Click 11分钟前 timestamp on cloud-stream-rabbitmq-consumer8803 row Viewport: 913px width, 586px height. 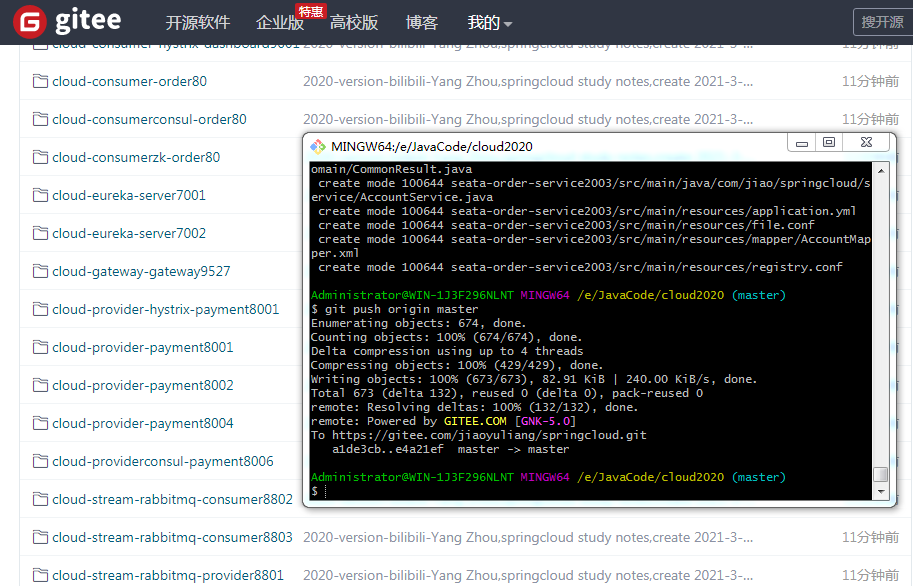[870, 537]
